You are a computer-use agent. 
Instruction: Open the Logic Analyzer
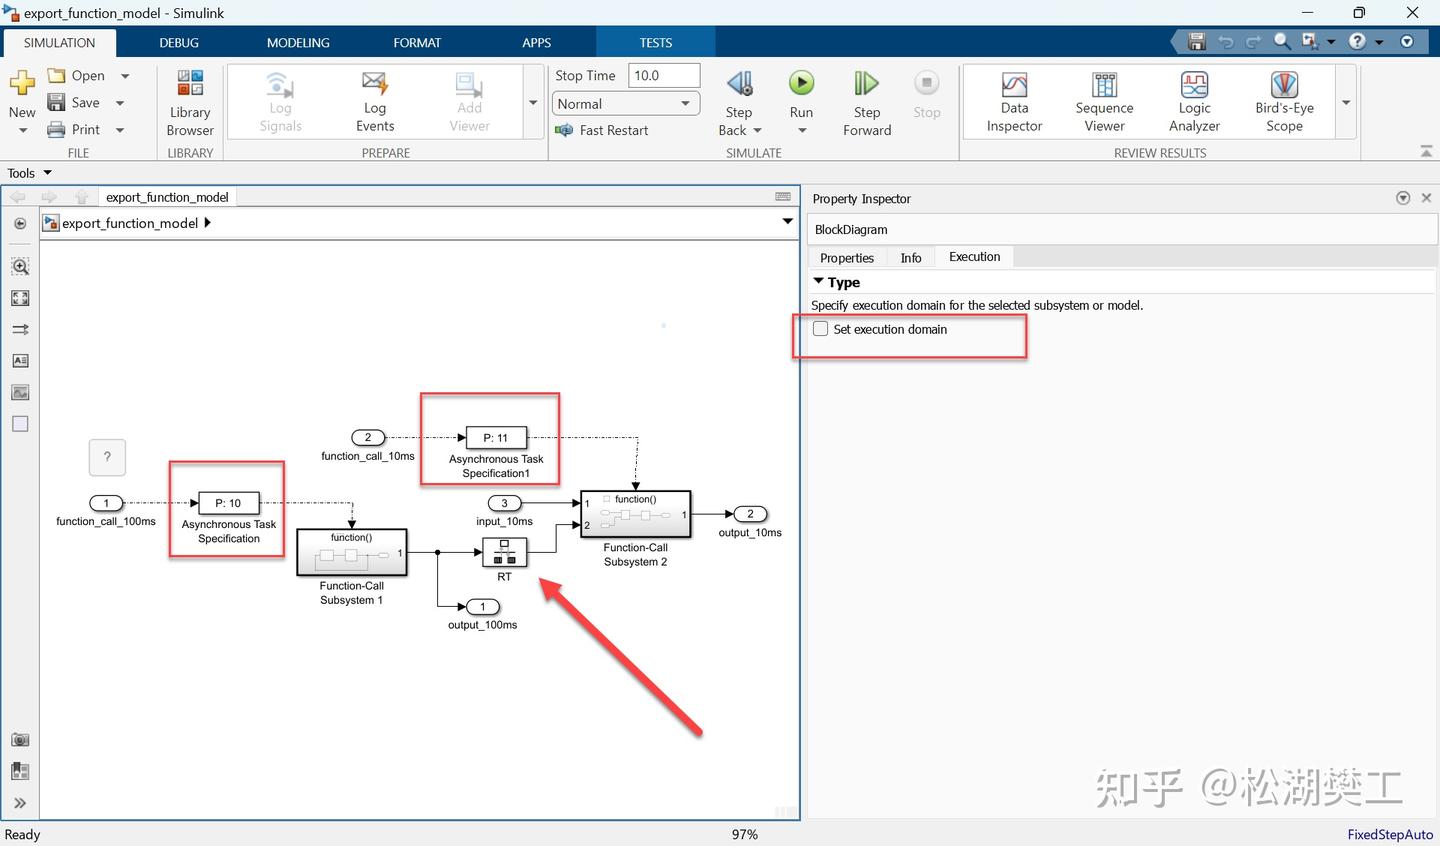[1194, 102]
